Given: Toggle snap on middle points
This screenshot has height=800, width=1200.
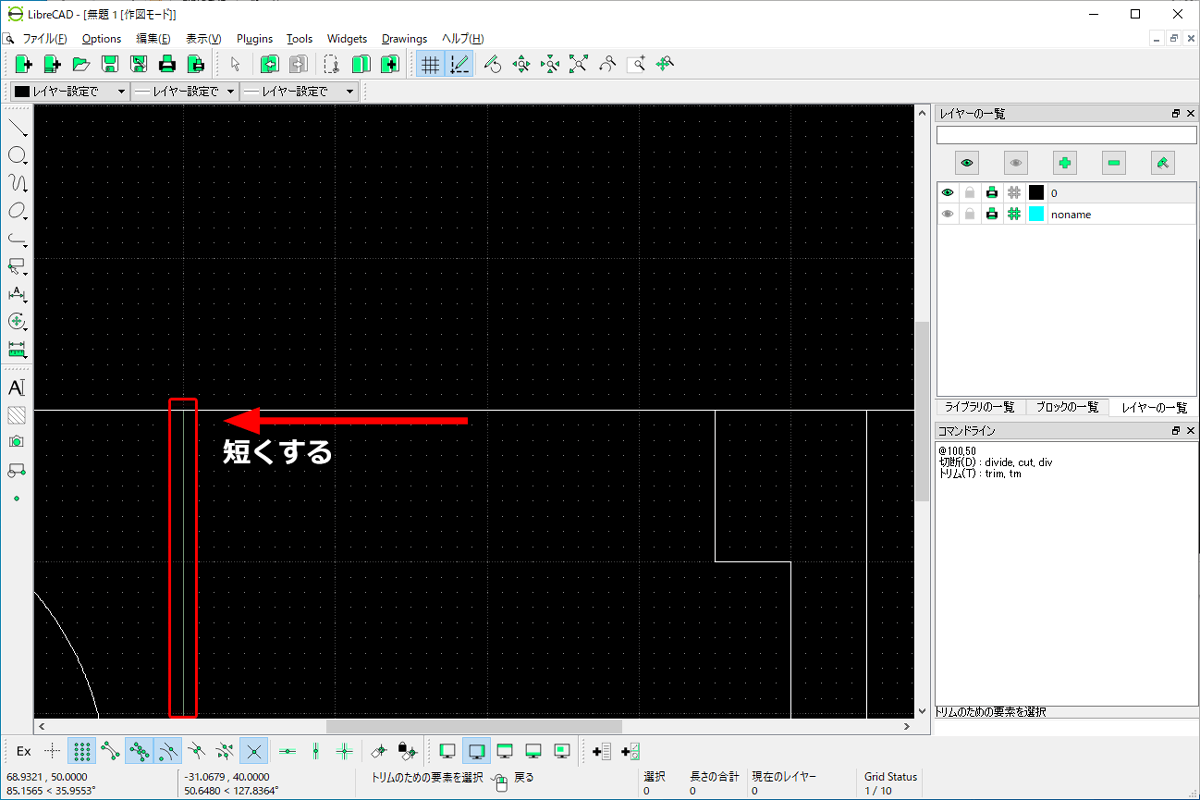Looking at the screenshot, I should tap(198, 750).
